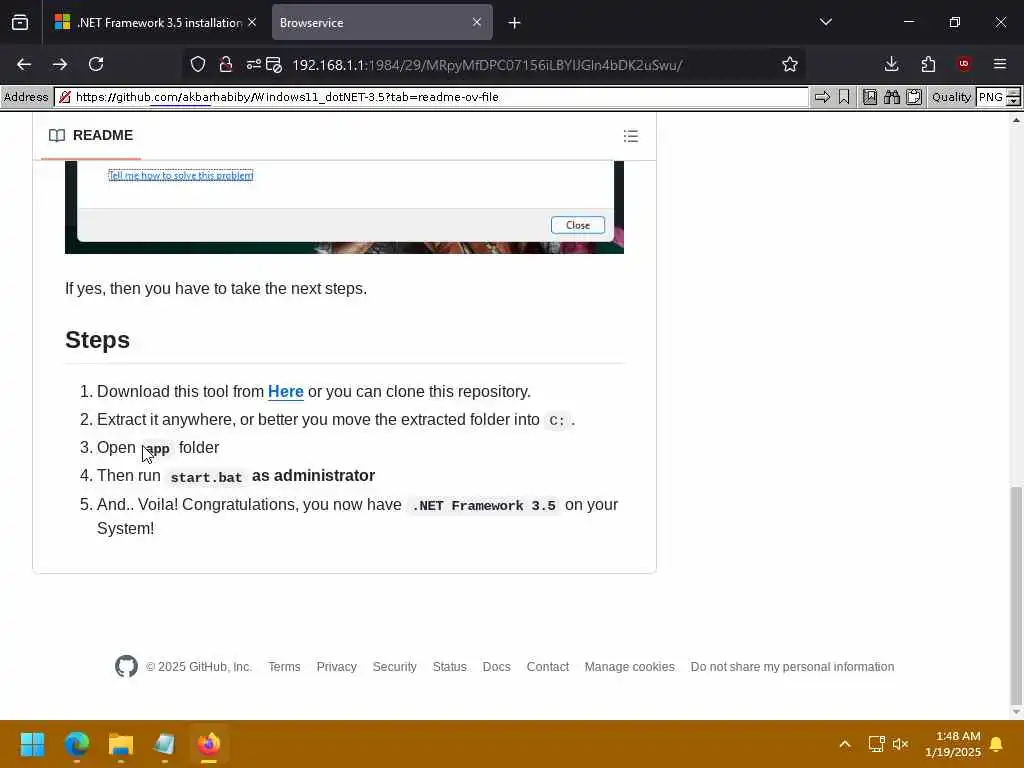Open the Privacy footer link
Image resolution: width=1024 pixels, height=768 pixels.
tap(336, 667)
